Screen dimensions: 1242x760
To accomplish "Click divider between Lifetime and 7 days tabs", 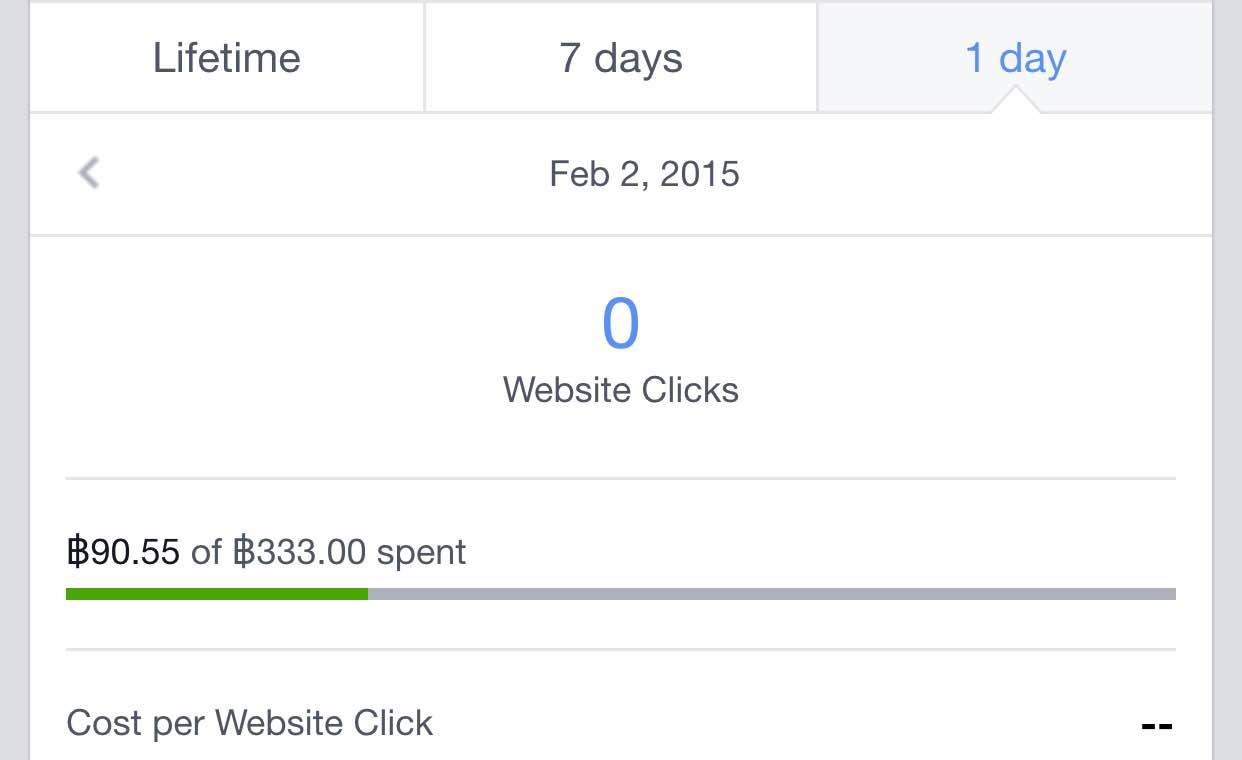I will (x=425, y=58).
